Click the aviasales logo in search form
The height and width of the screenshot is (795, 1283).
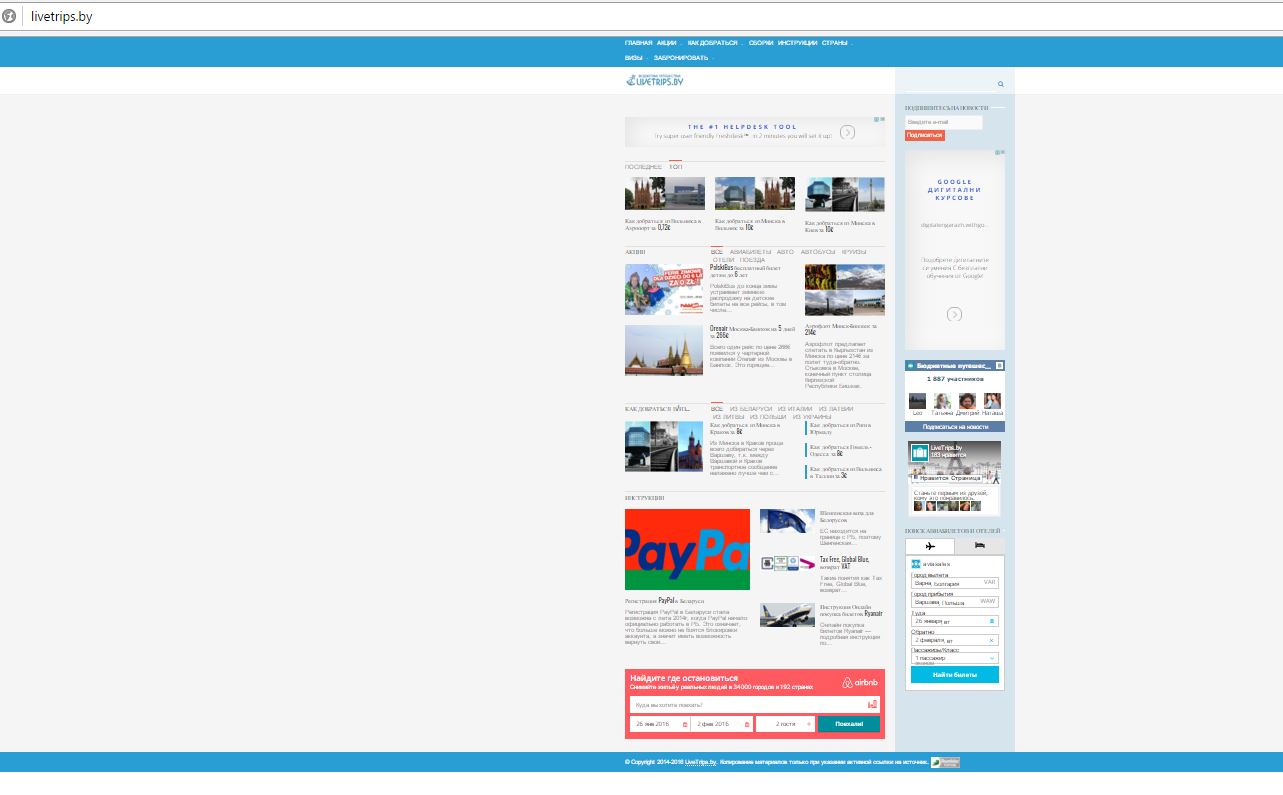coord(929,565)
